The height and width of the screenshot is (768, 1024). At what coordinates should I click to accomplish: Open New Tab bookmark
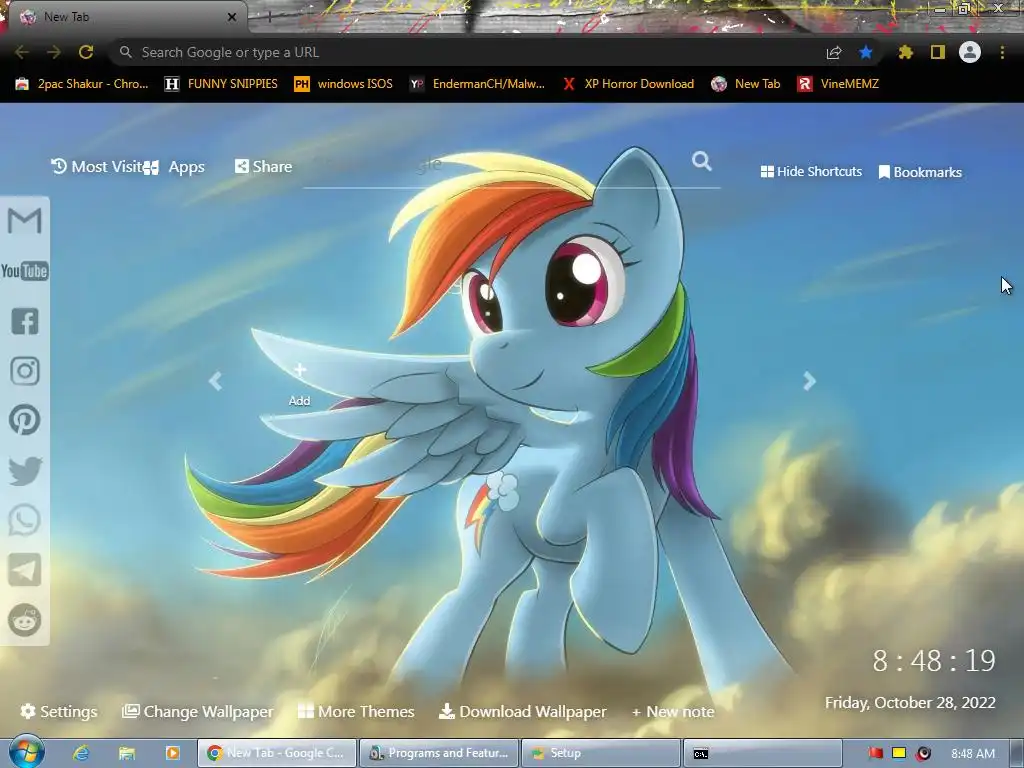point(746,84)
